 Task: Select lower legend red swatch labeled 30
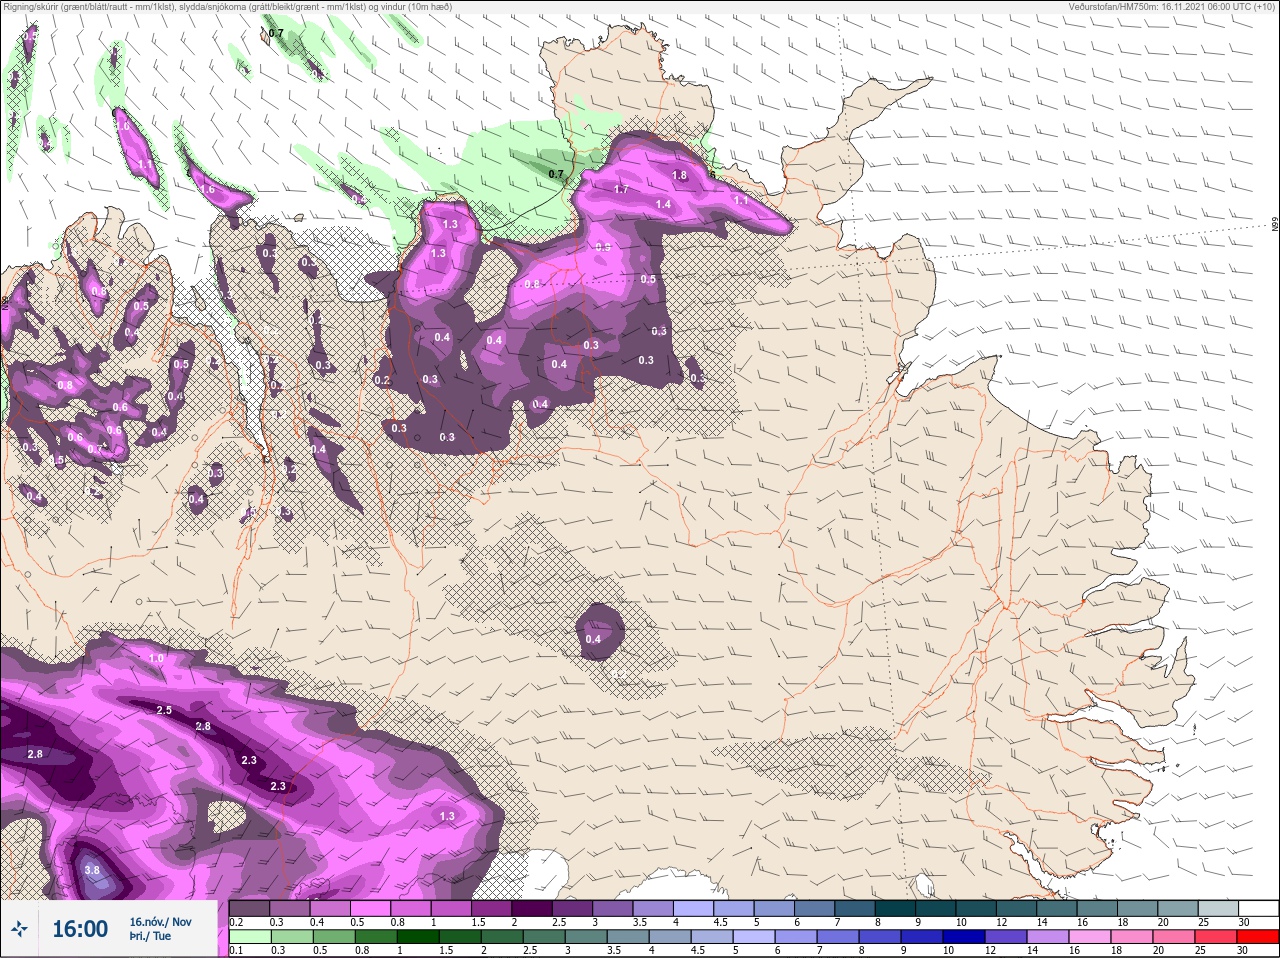coord(1257,938)
